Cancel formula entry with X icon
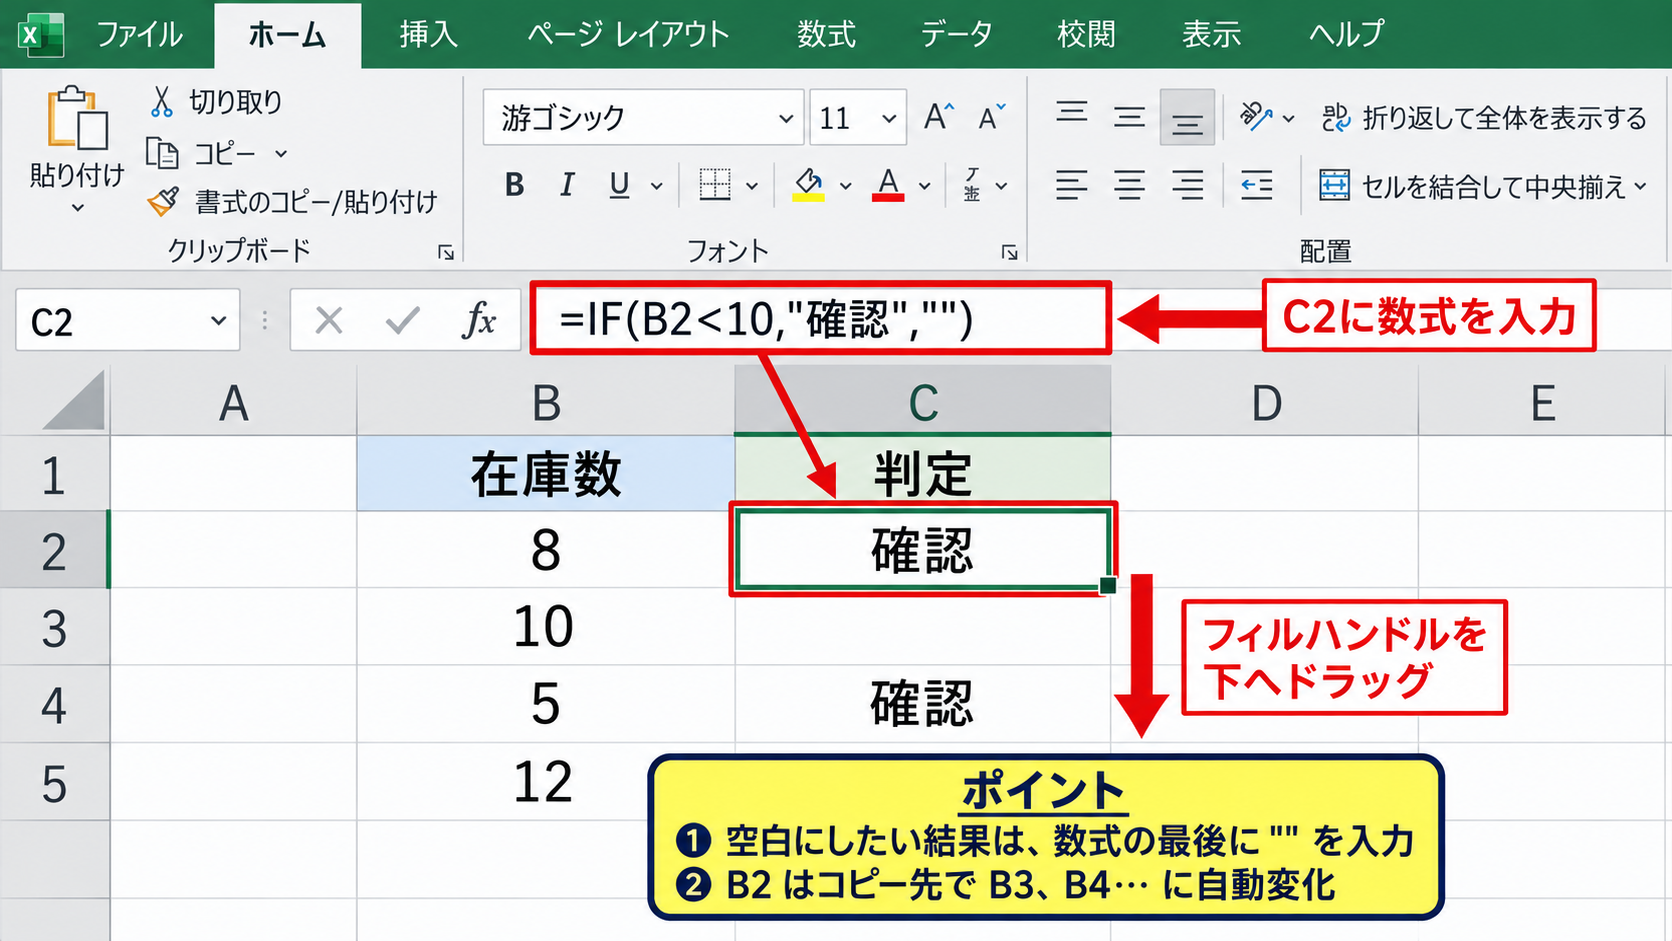The image size is (1672, 941). (x=329, y=321)
